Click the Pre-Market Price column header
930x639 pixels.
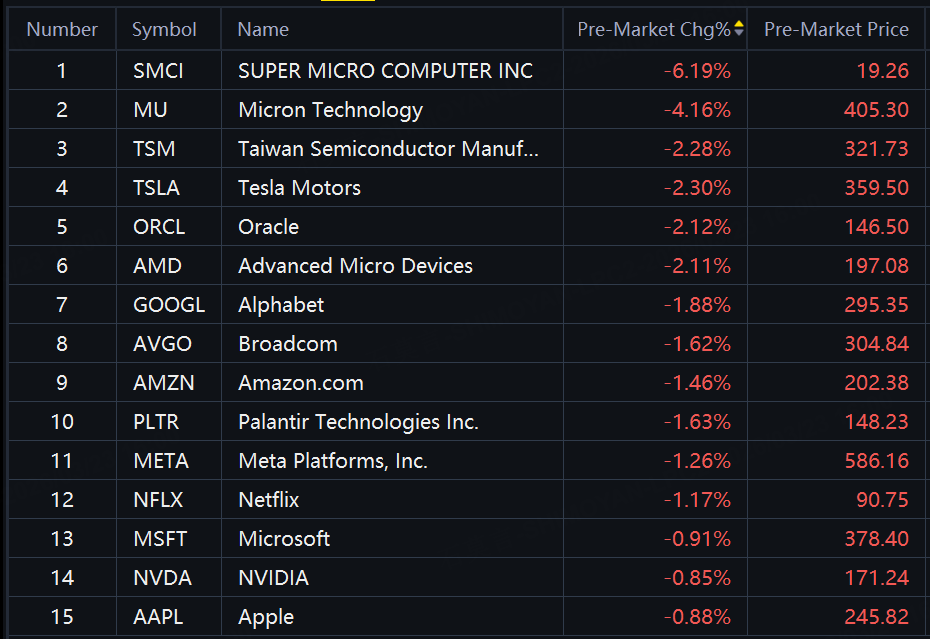coord(836,30)
